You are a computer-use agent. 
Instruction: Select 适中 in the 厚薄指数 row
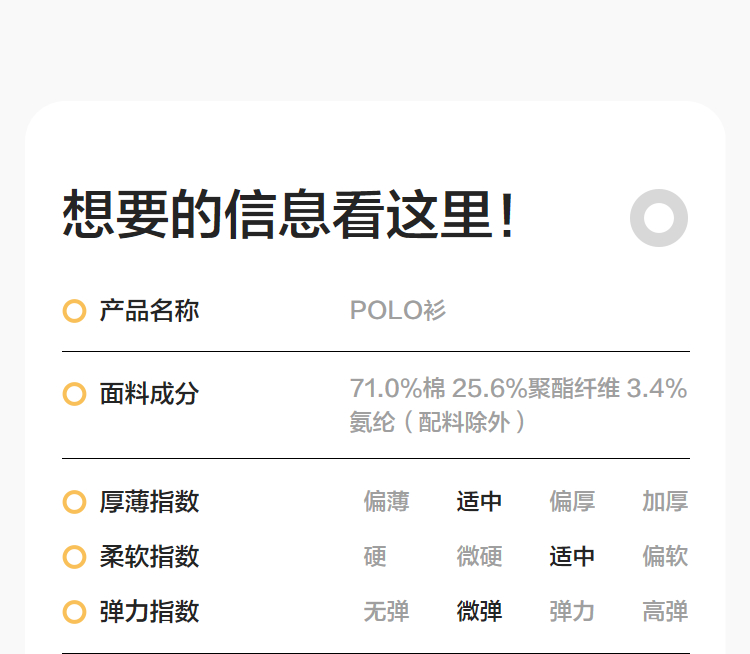479,502
